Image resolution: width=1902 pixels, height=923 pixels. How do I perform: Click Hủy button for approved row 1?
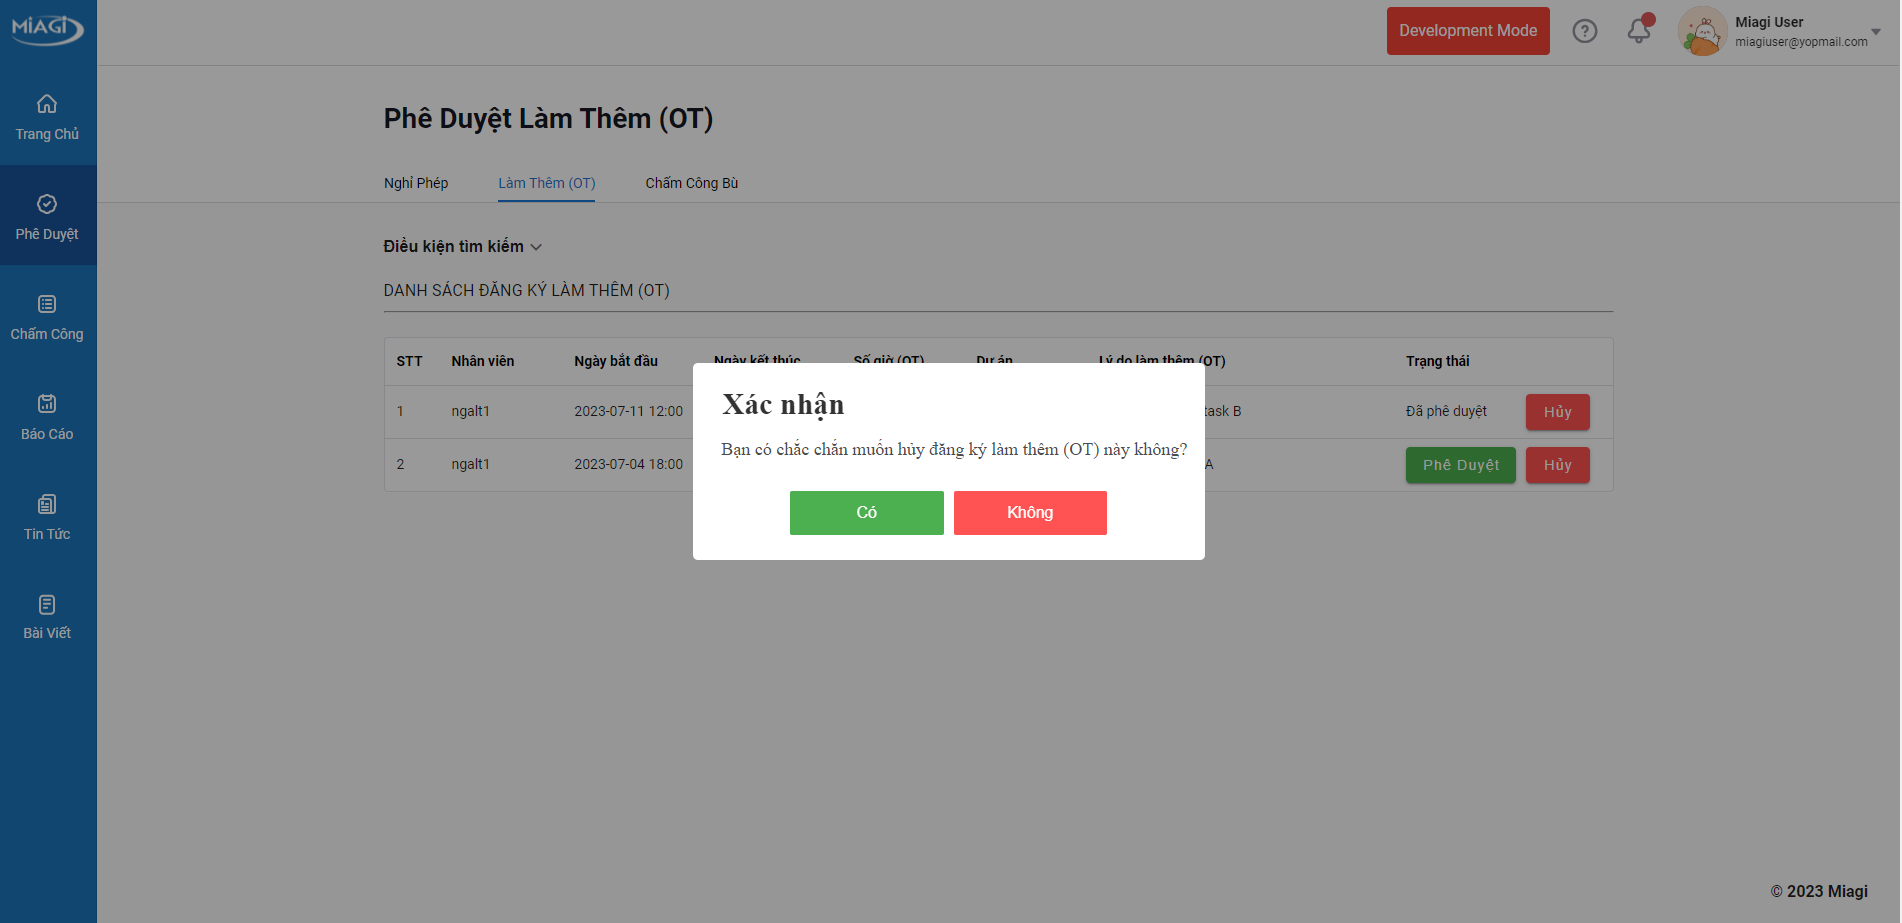[1557, 412]
